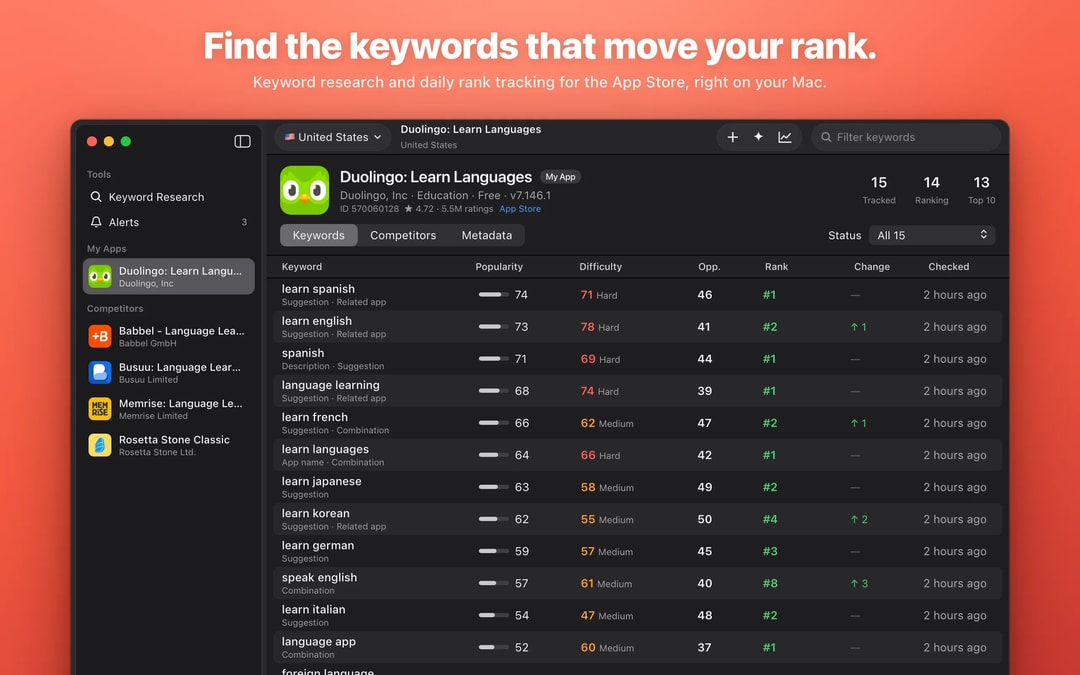
Task: Click the Memrise app icon
Action: click(100, 408)
